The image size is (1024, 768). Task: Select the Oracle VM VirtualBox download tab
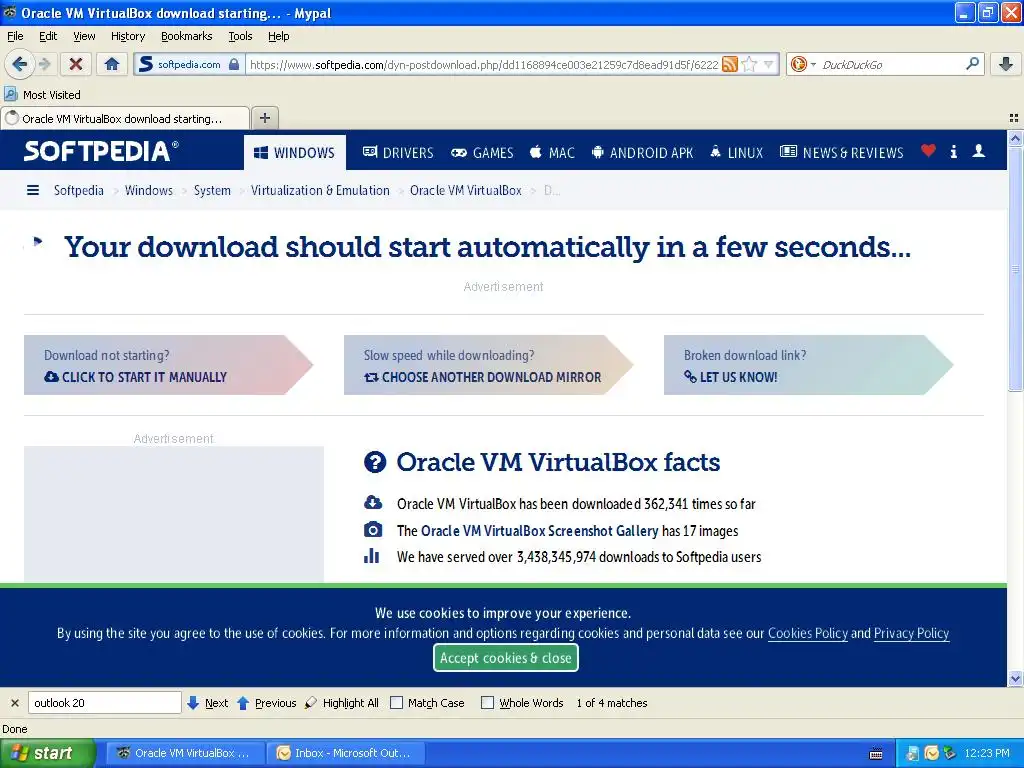125,119
